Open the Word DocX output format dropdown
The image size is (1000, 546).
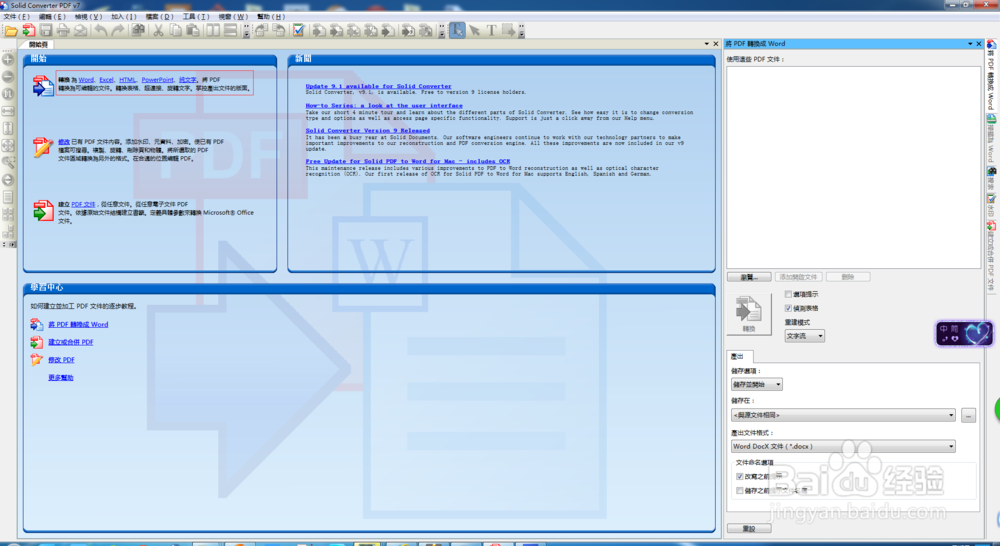click(843, 446)
